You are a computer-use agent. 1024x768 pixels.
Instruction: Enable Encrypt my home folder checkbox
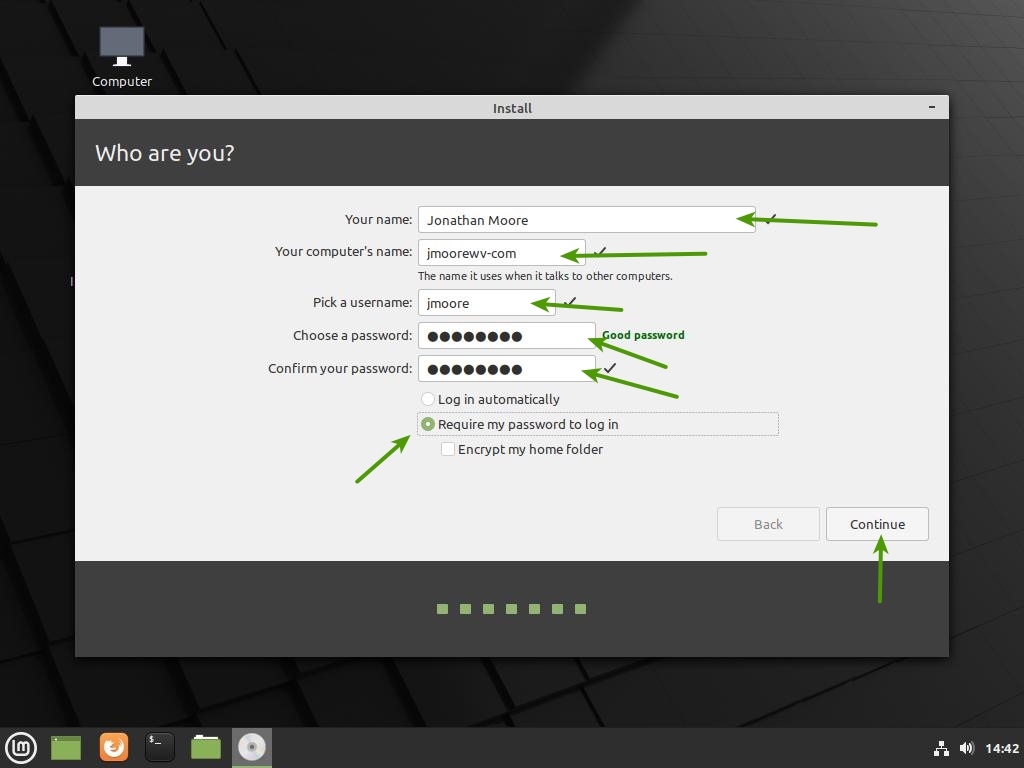point(448,449)
